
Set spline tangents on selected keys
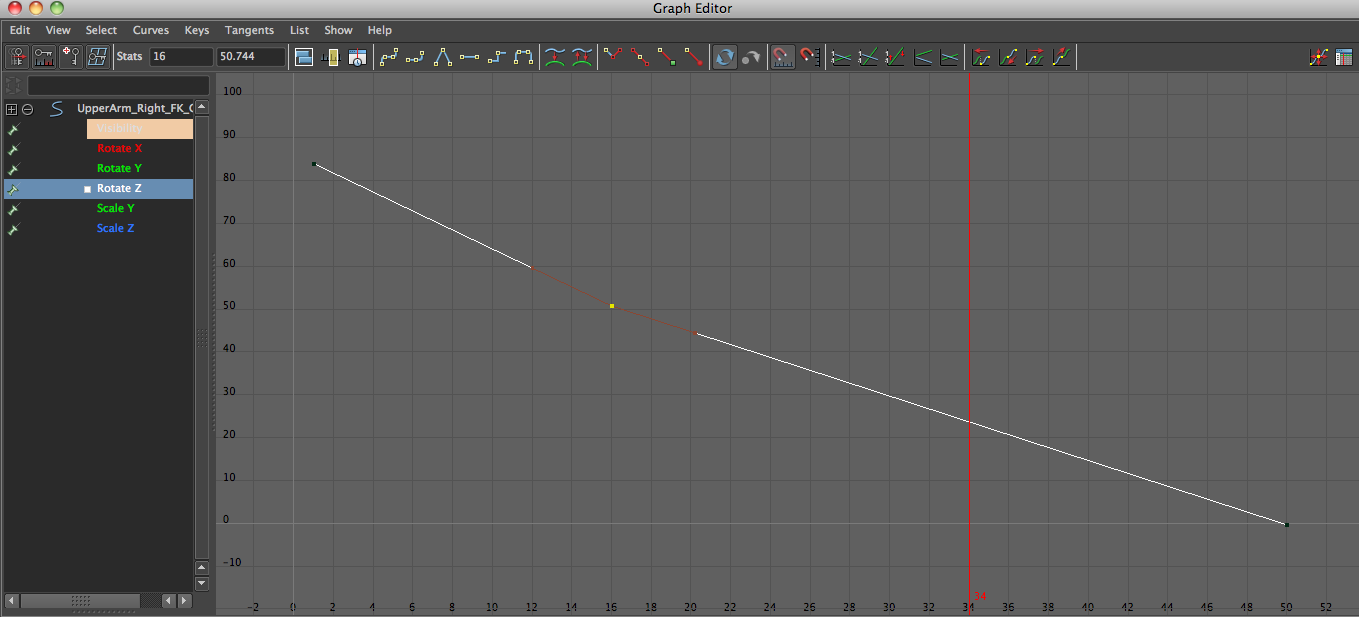pos(387,57)
